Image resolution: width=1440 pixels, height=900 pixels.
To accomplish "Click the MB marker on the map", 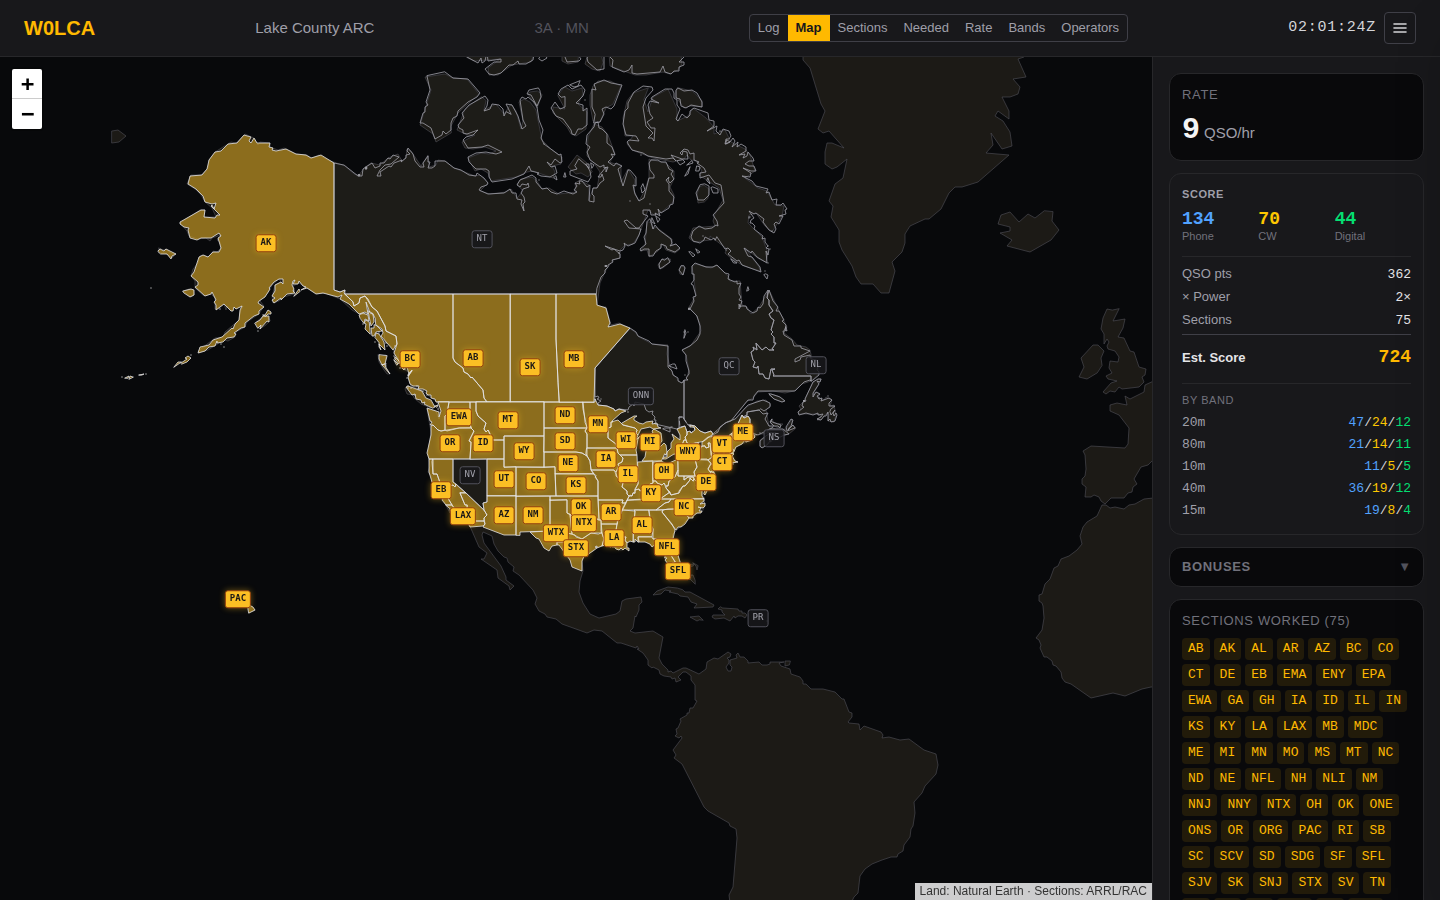I will [x=574, y=358].
